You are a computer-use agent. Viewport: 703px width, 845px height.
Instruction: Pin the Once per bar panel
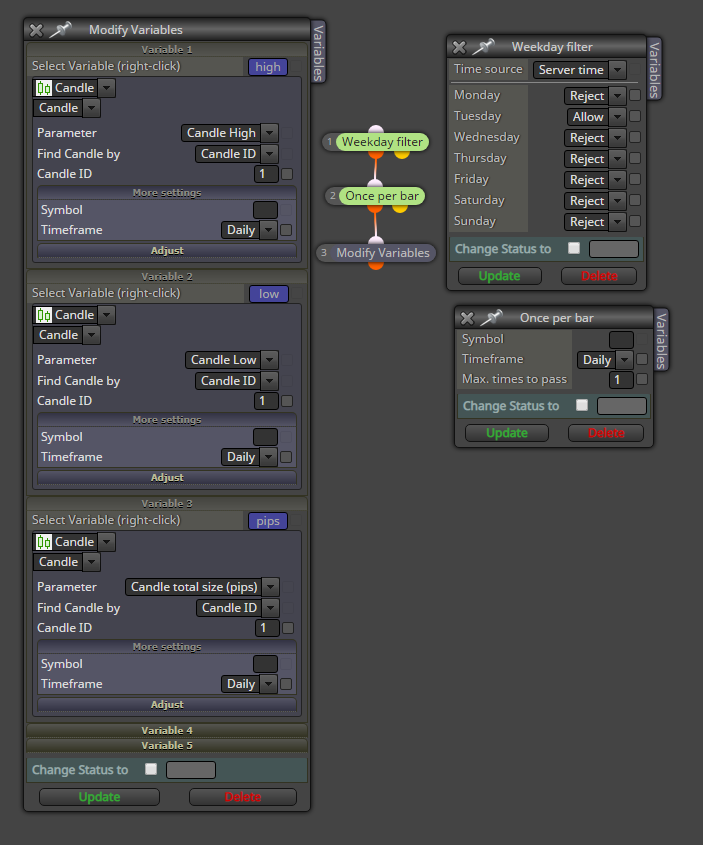pos(491,318)
